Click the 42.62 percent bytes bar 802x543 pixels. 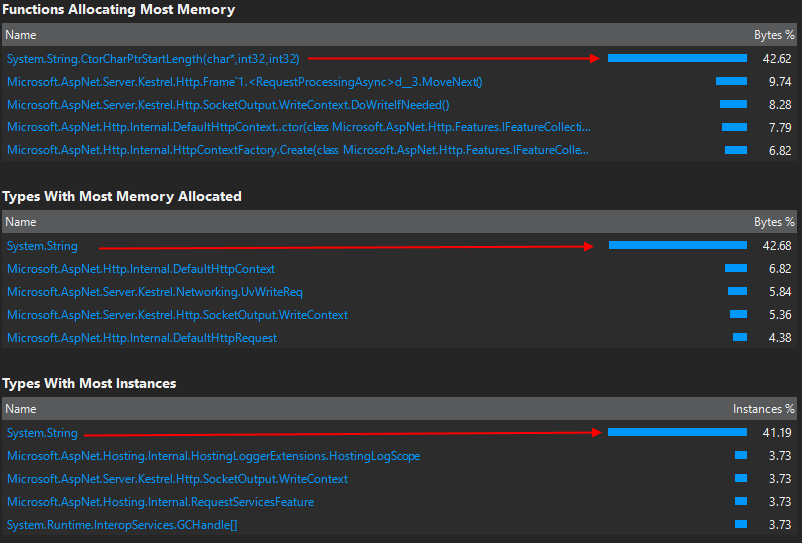(677, 58)
